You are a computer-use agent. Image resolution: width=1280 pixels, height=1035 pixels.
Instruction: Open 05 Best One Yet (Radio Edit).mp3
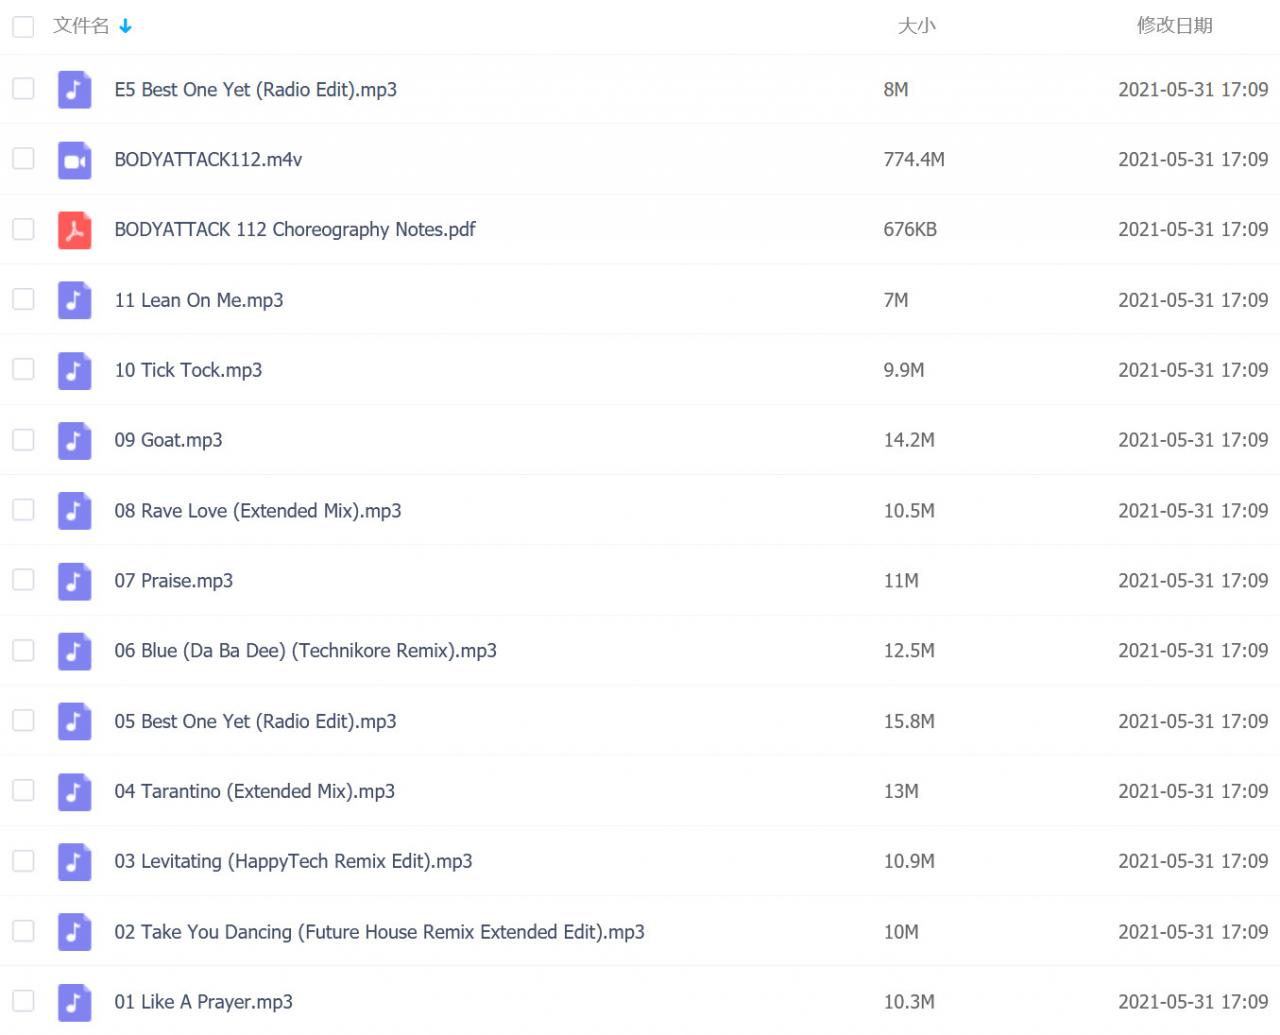point(255,721)
